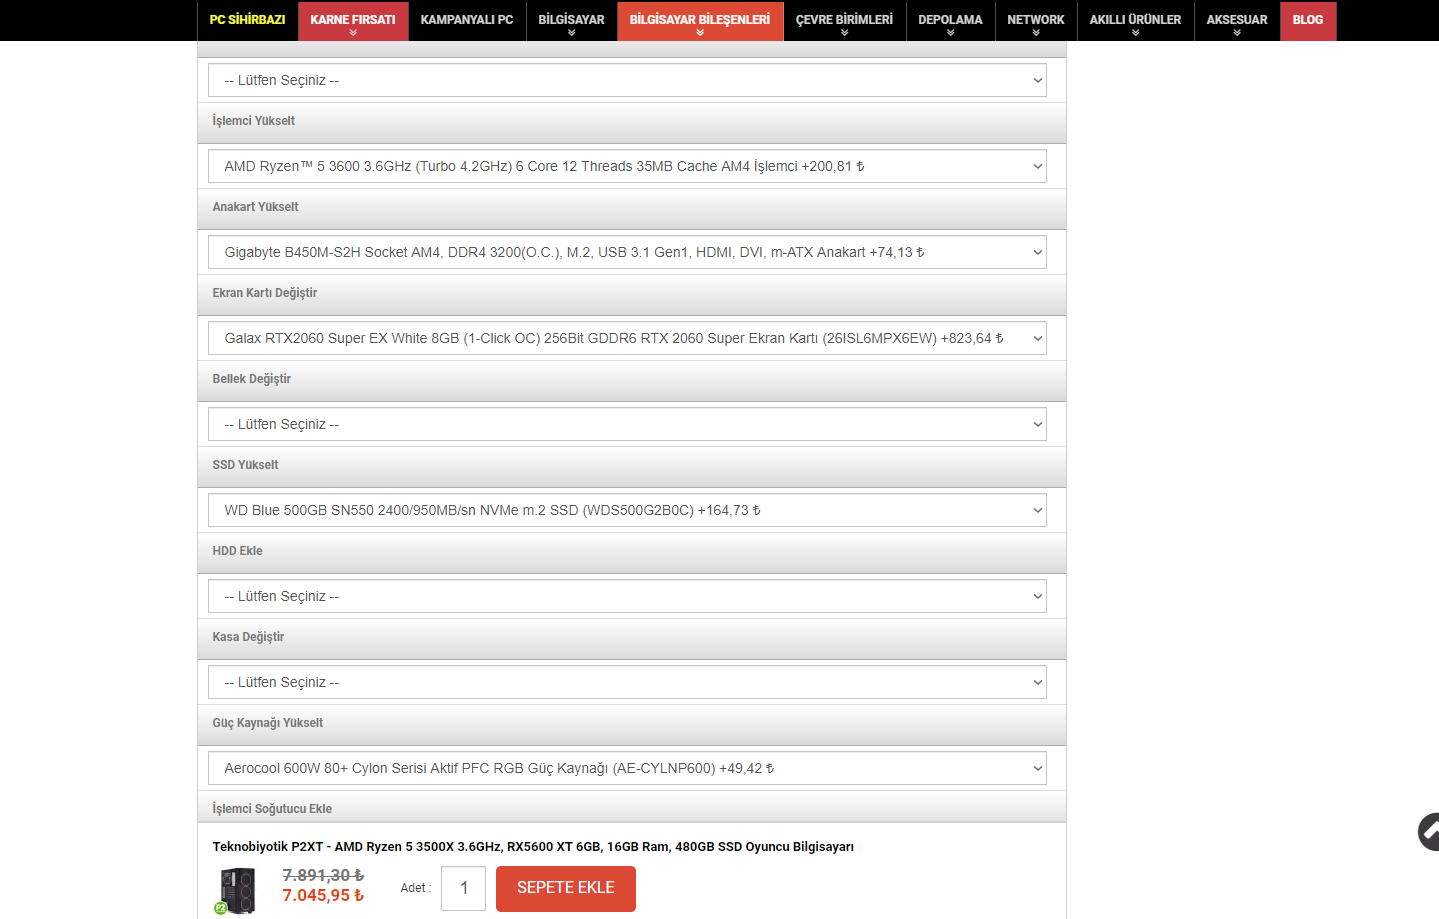1439x919 pixels.
Task: Go to the BLOG page
Action: click(x=1308, y=20)
